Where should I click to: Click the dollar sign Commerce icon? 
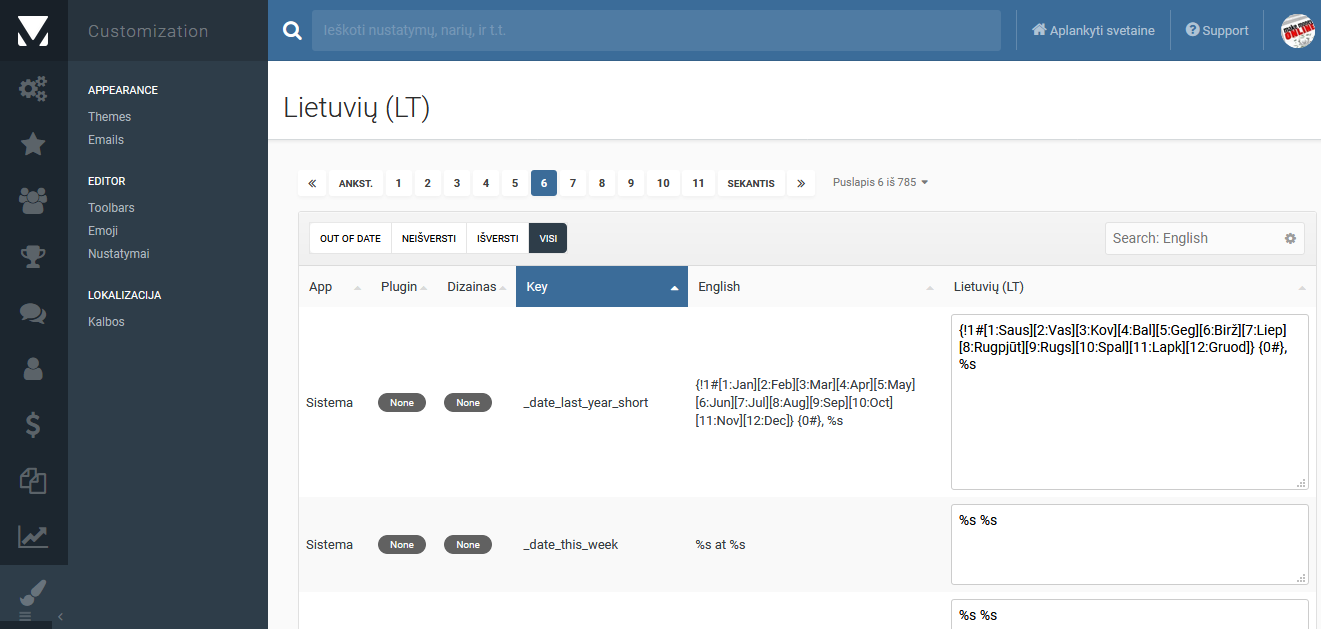(33, 425)
